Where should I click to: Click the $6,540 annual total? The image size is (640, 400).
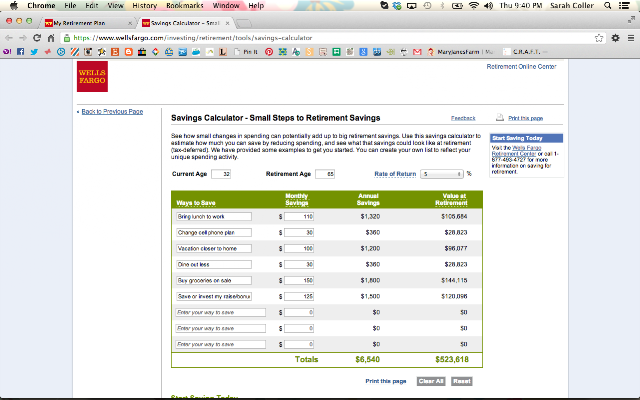[x=367, y=360]
